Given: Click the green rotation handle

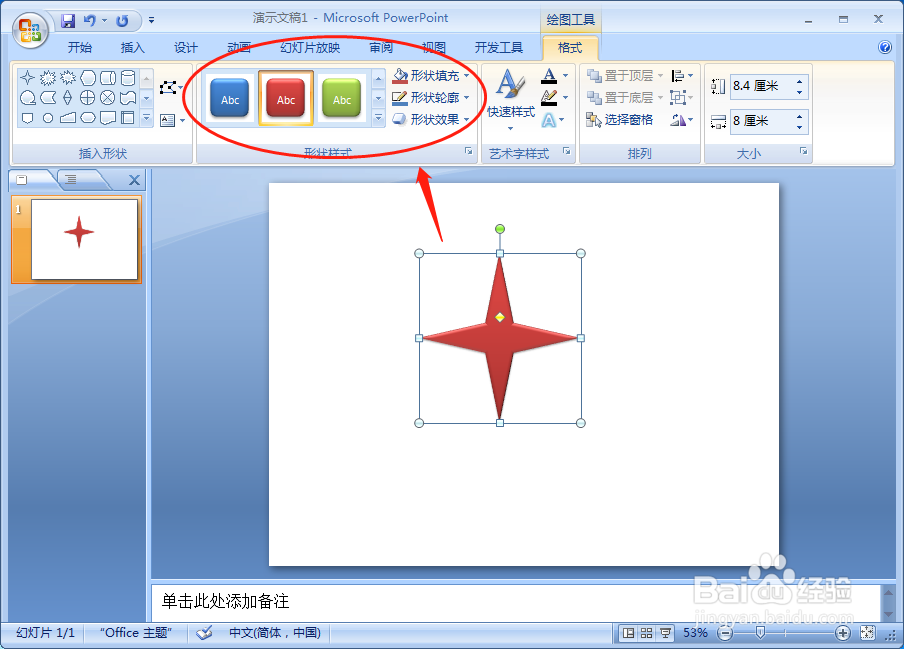Looking at the screenshot, I should tap(500, 229).
